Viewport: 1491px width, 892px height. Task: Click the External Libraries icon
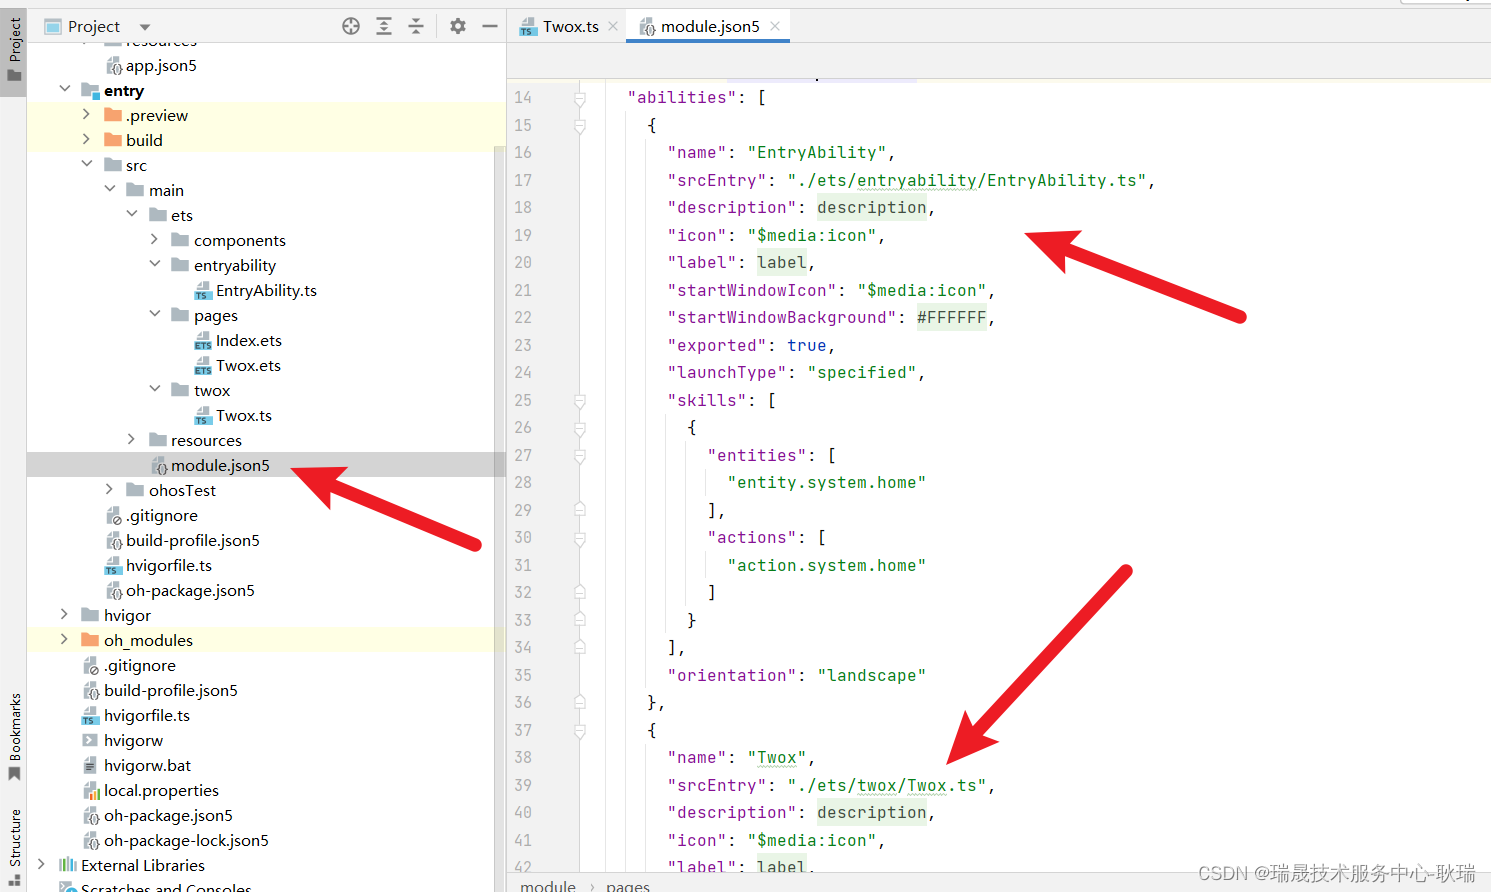click(x=68, y=865)
